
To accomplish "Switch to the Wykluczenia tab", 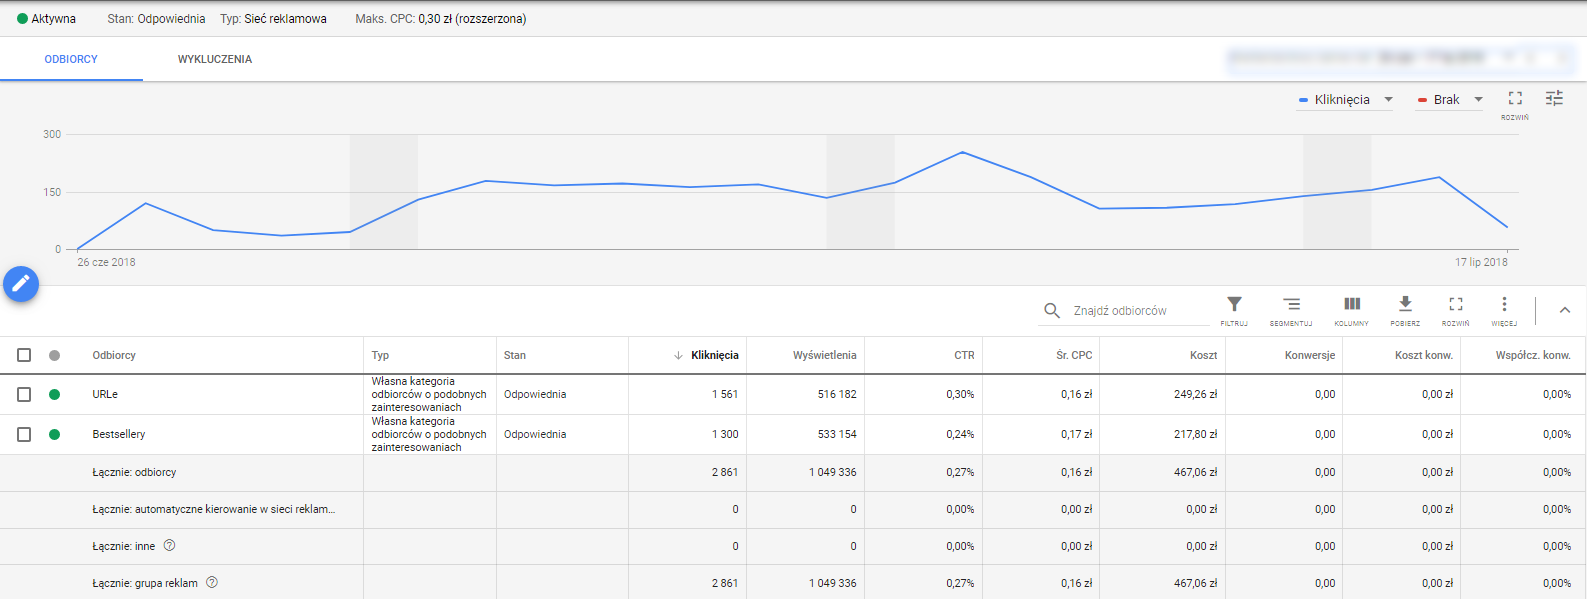I will (x=215, y=59).
